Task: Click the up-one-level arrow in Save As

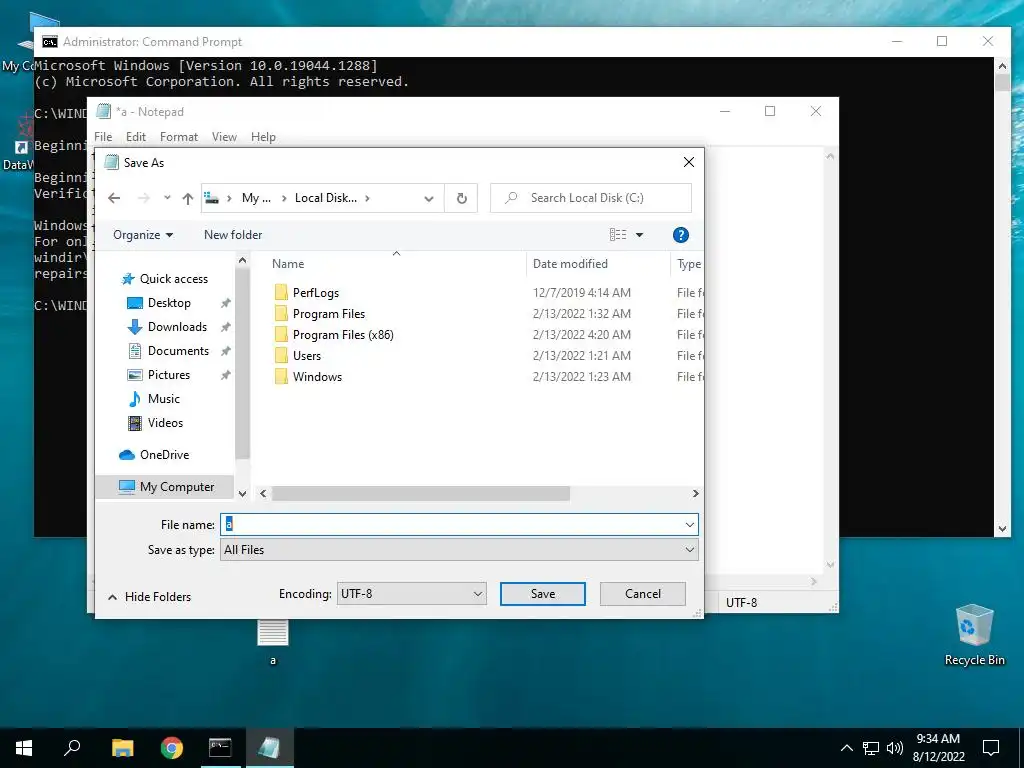Action: (x=187, y=198)
